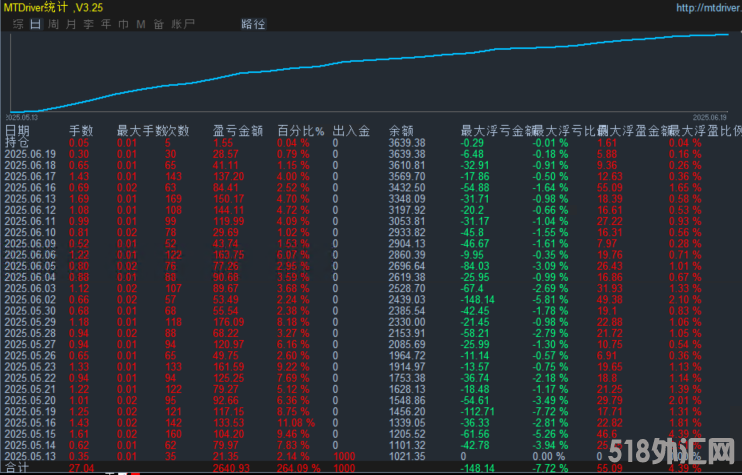
Task: Click the 日期 date column header
Action: 17,130
